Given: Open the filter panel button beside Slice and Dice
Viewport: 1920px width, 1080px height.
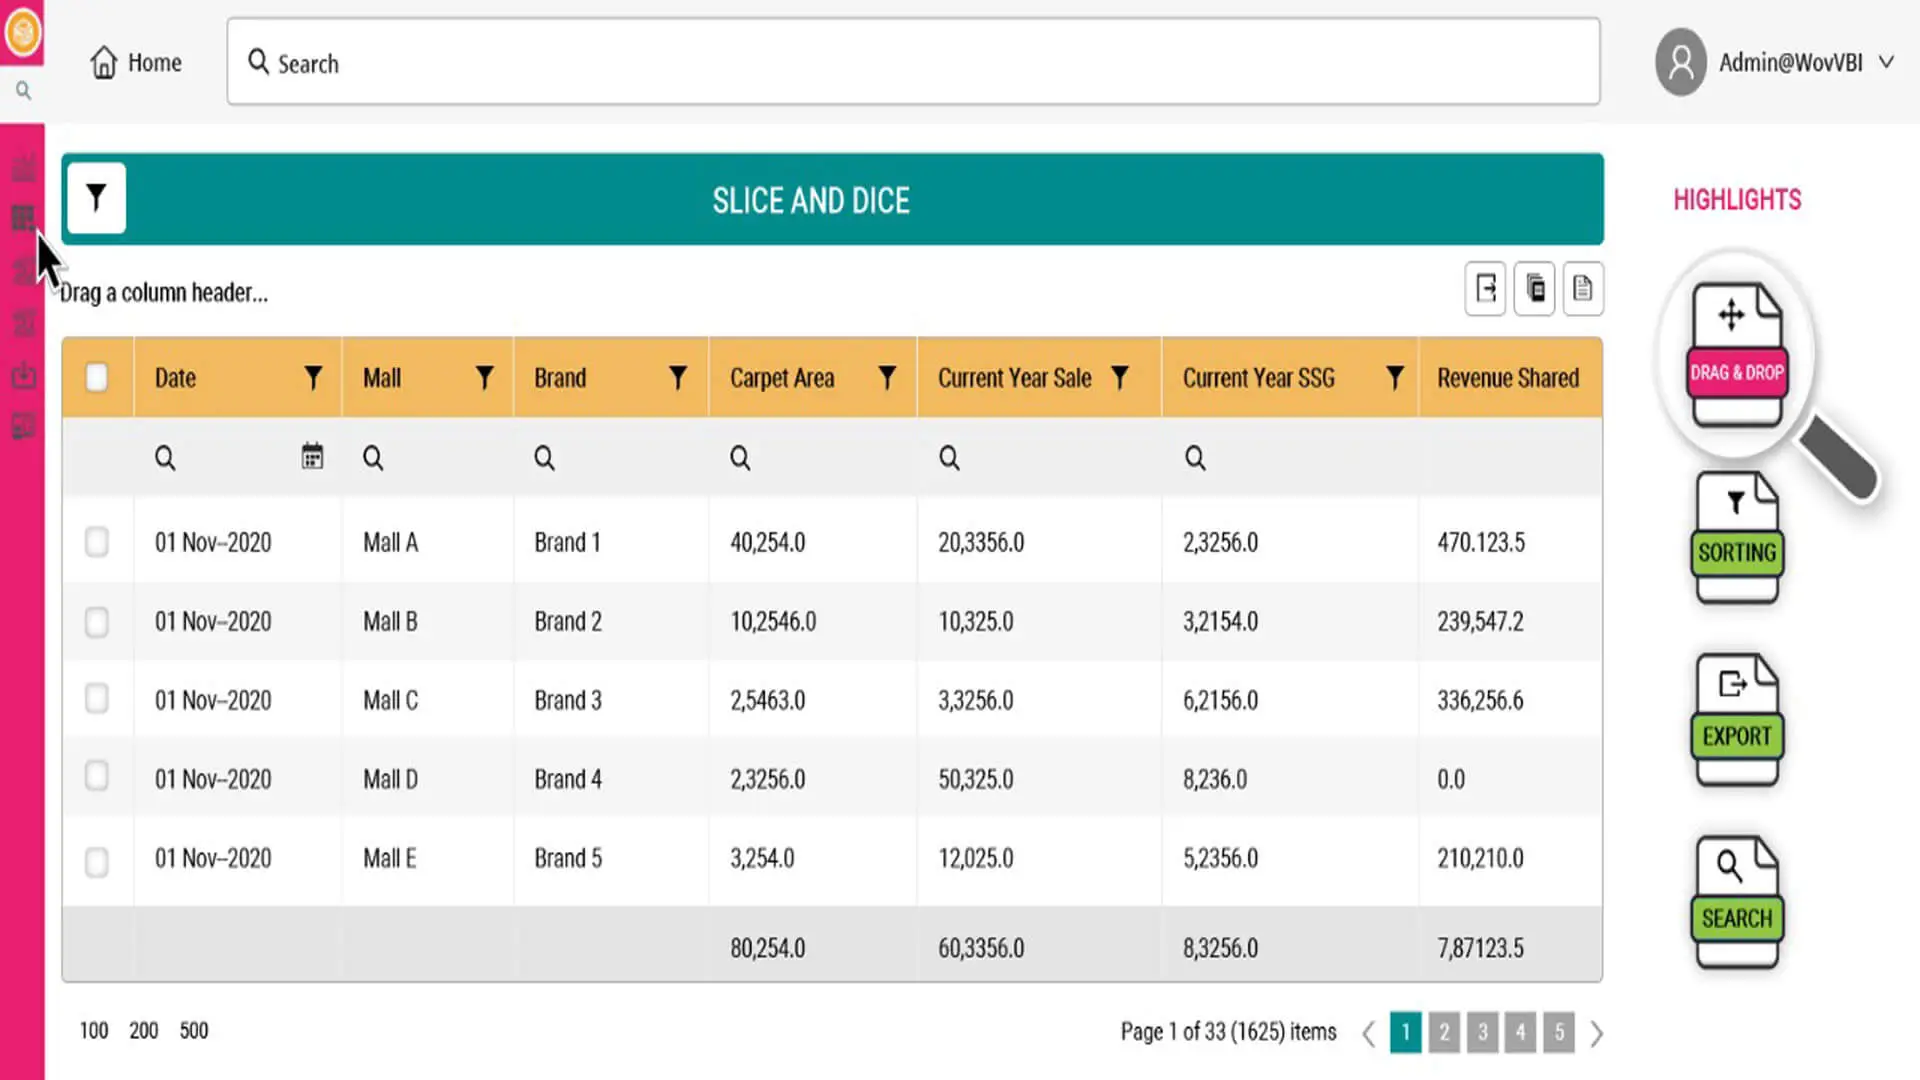Looking at the screenshot, I should [x=96, y=198].
